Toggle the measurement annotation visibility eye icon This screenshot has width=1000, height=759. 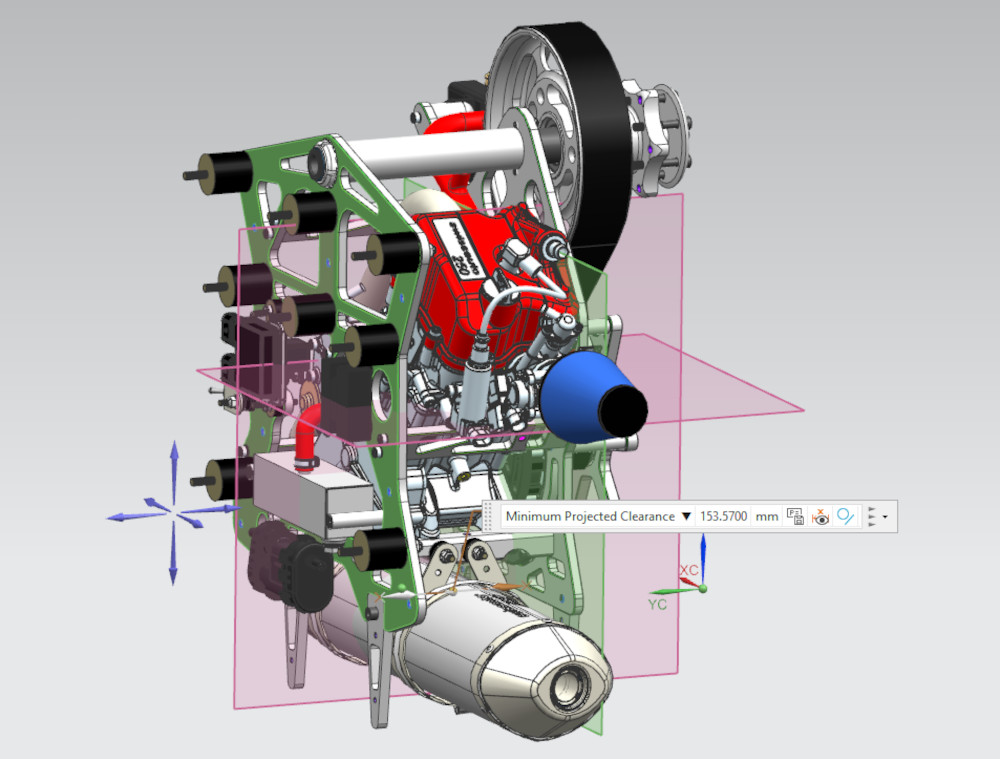pos(820,516)
